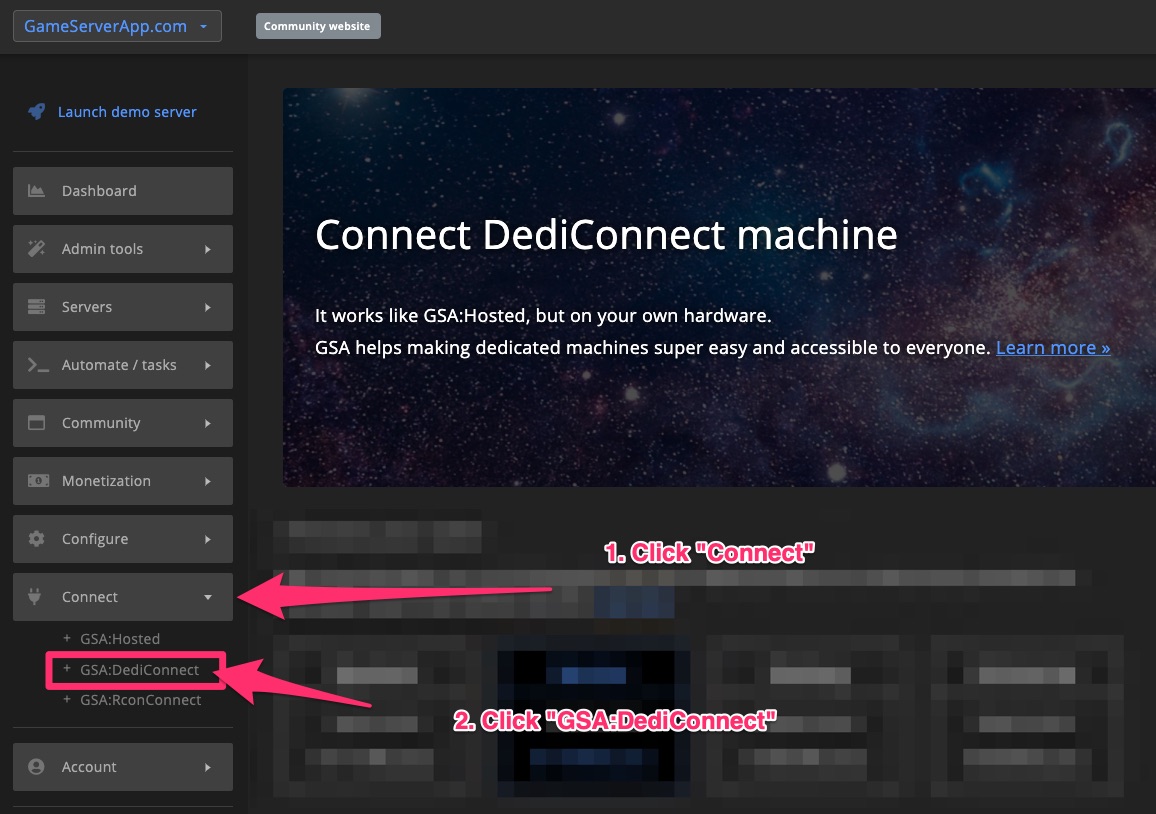1156x814 pixels.
Task: Click the Community website button
Action: 318,26
